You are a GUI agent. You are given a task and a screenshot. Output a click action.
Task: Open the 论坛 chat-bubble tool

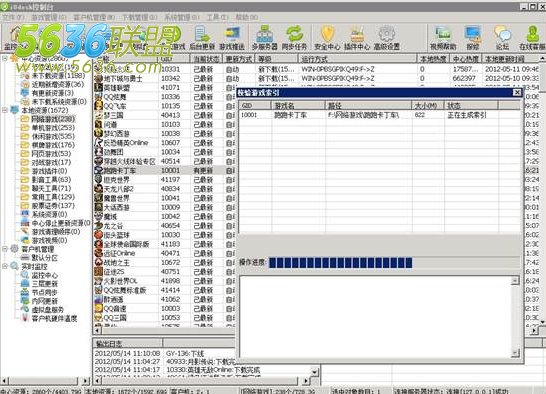click(x=502, y=38)
